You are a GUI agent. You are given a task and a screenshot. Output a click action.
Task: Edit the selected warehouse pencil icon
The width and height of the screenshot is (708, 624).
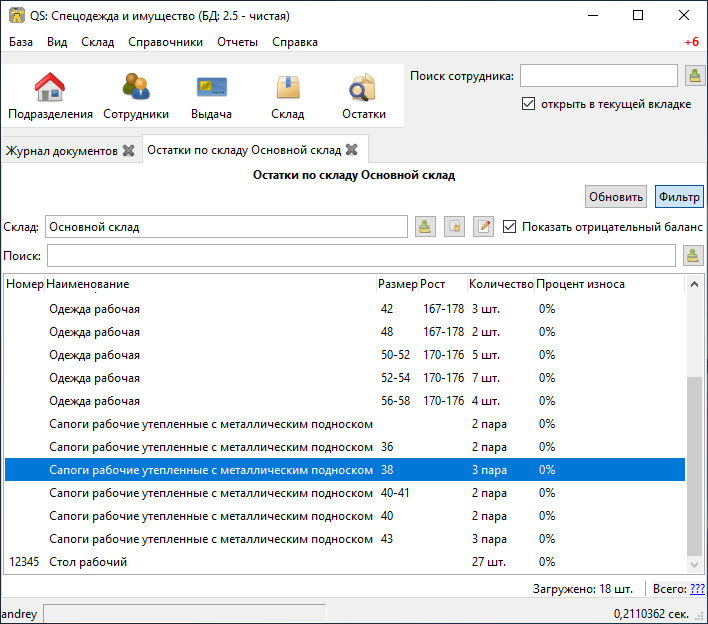pos(483,227)
